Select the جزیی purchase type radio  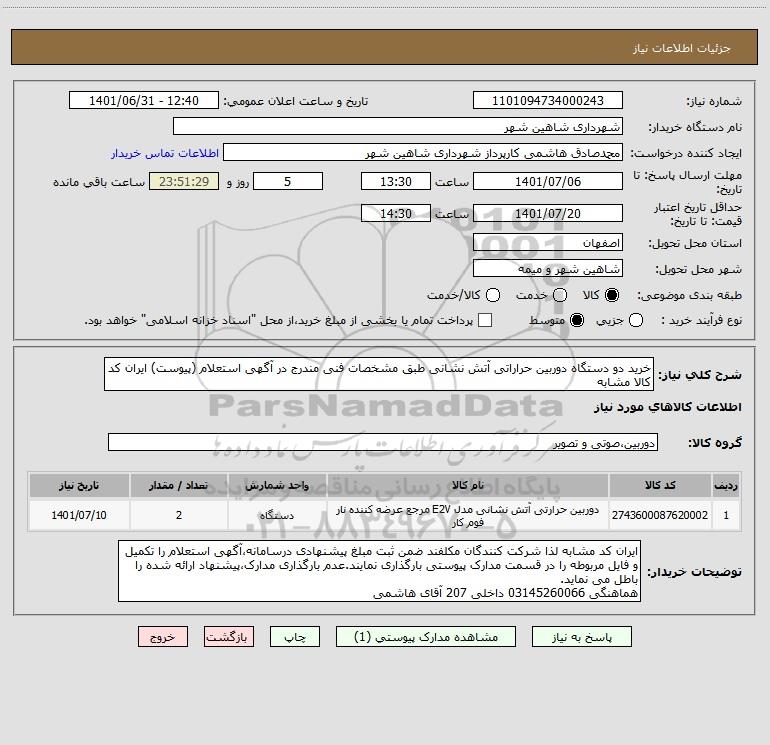[636, 320]
